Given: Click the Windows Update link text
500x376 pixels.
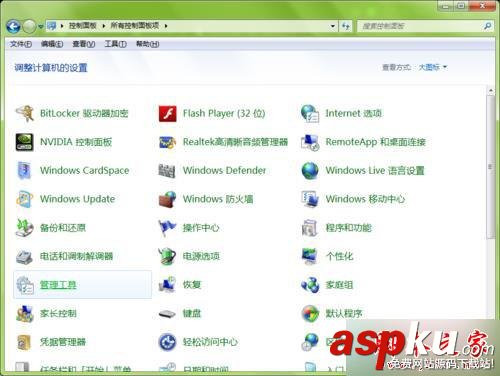Looking at the screenshot, I should click(77, 199).
